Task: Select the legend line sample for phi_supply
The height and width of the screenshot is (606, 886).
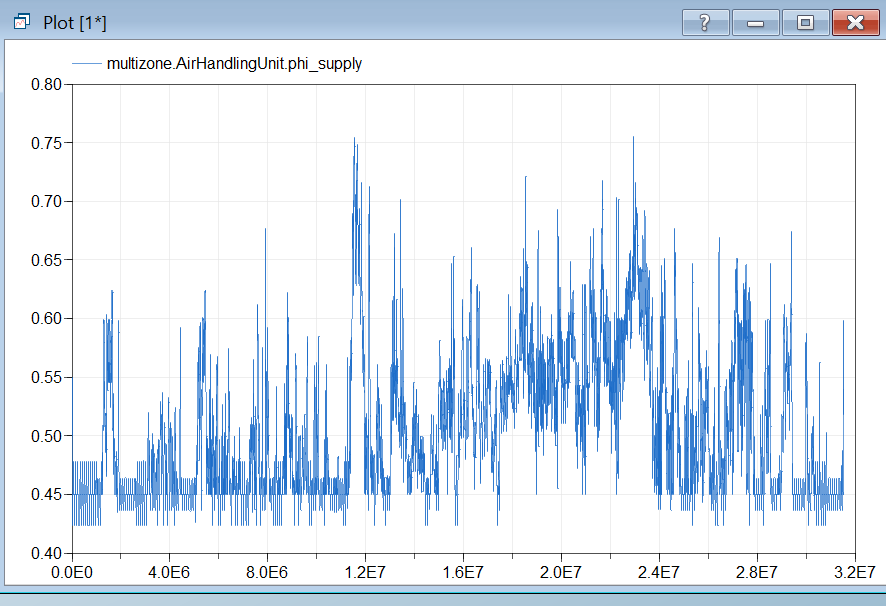Action: [88, 63]
